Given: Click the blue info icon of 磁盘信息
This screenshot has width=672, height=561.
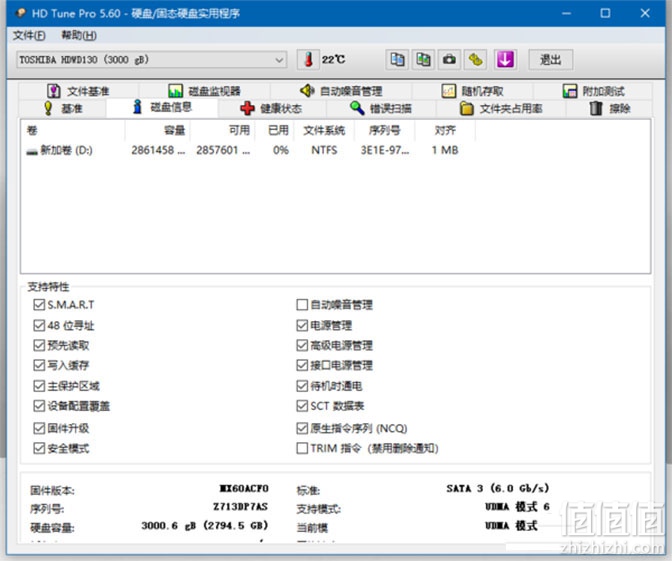Looking at the screenshot, I should coord(137,107).
